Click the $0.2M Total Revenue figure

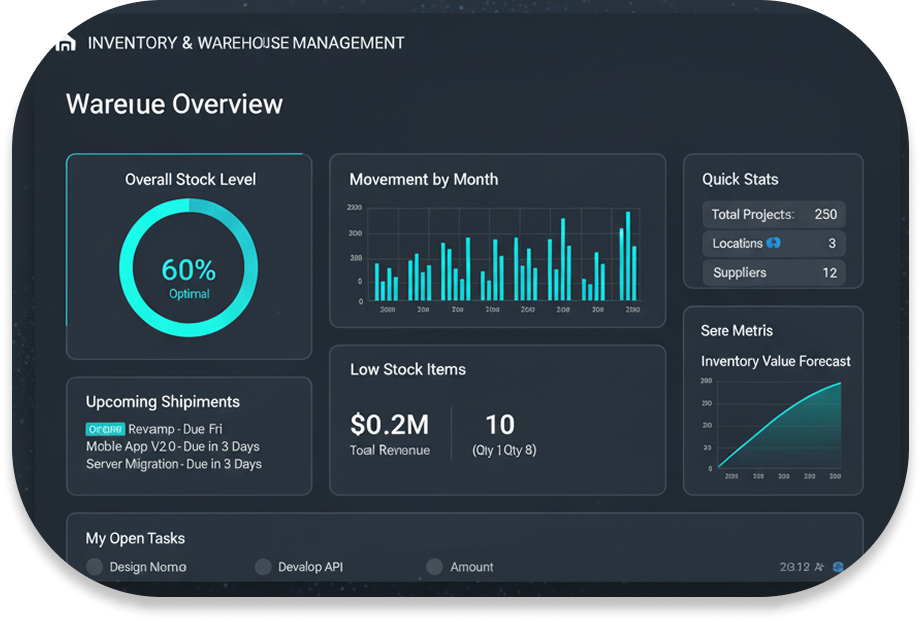coord(390,425)
